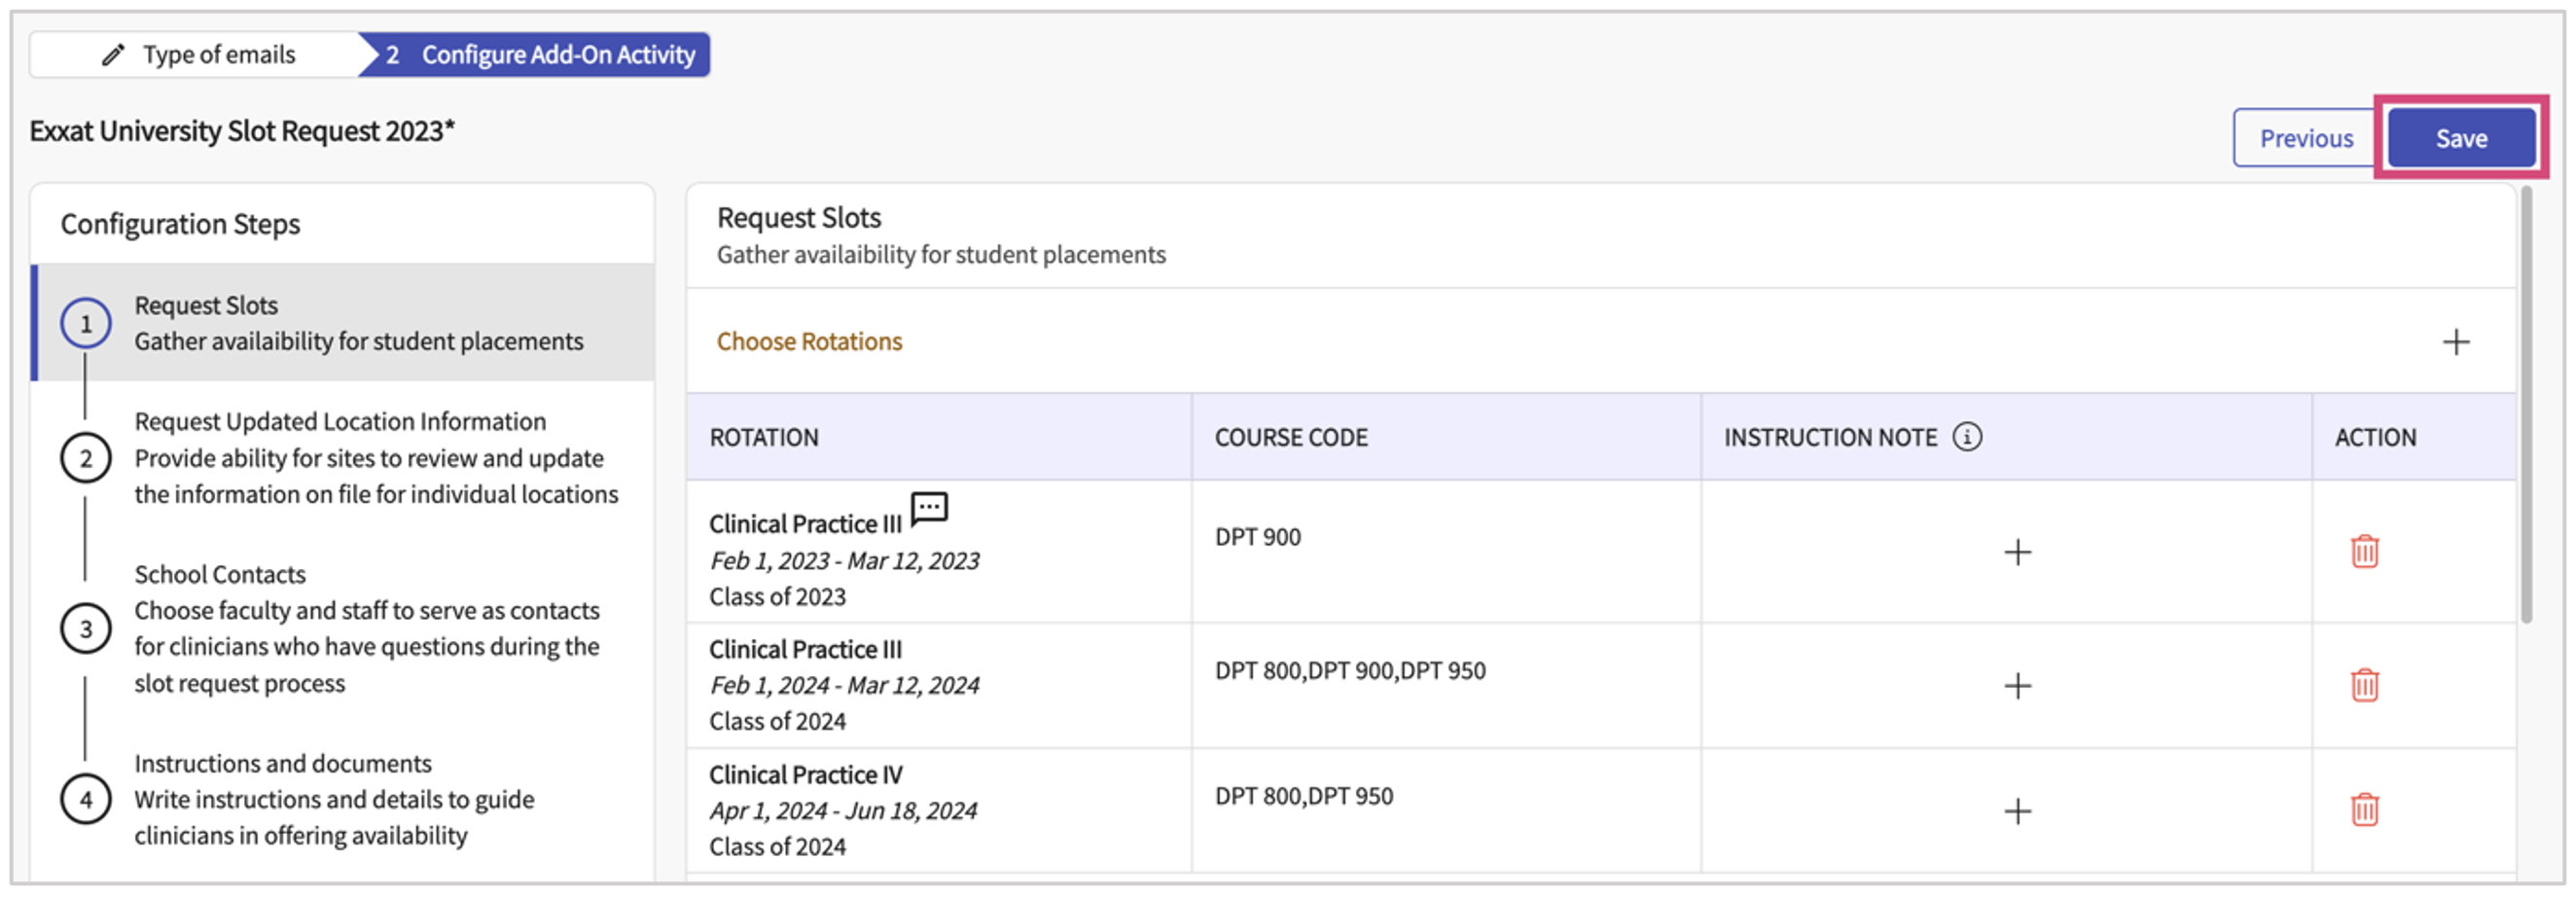Click the ROTATION column header
The height and width of the screenshot is (897, 2576).
764,437
